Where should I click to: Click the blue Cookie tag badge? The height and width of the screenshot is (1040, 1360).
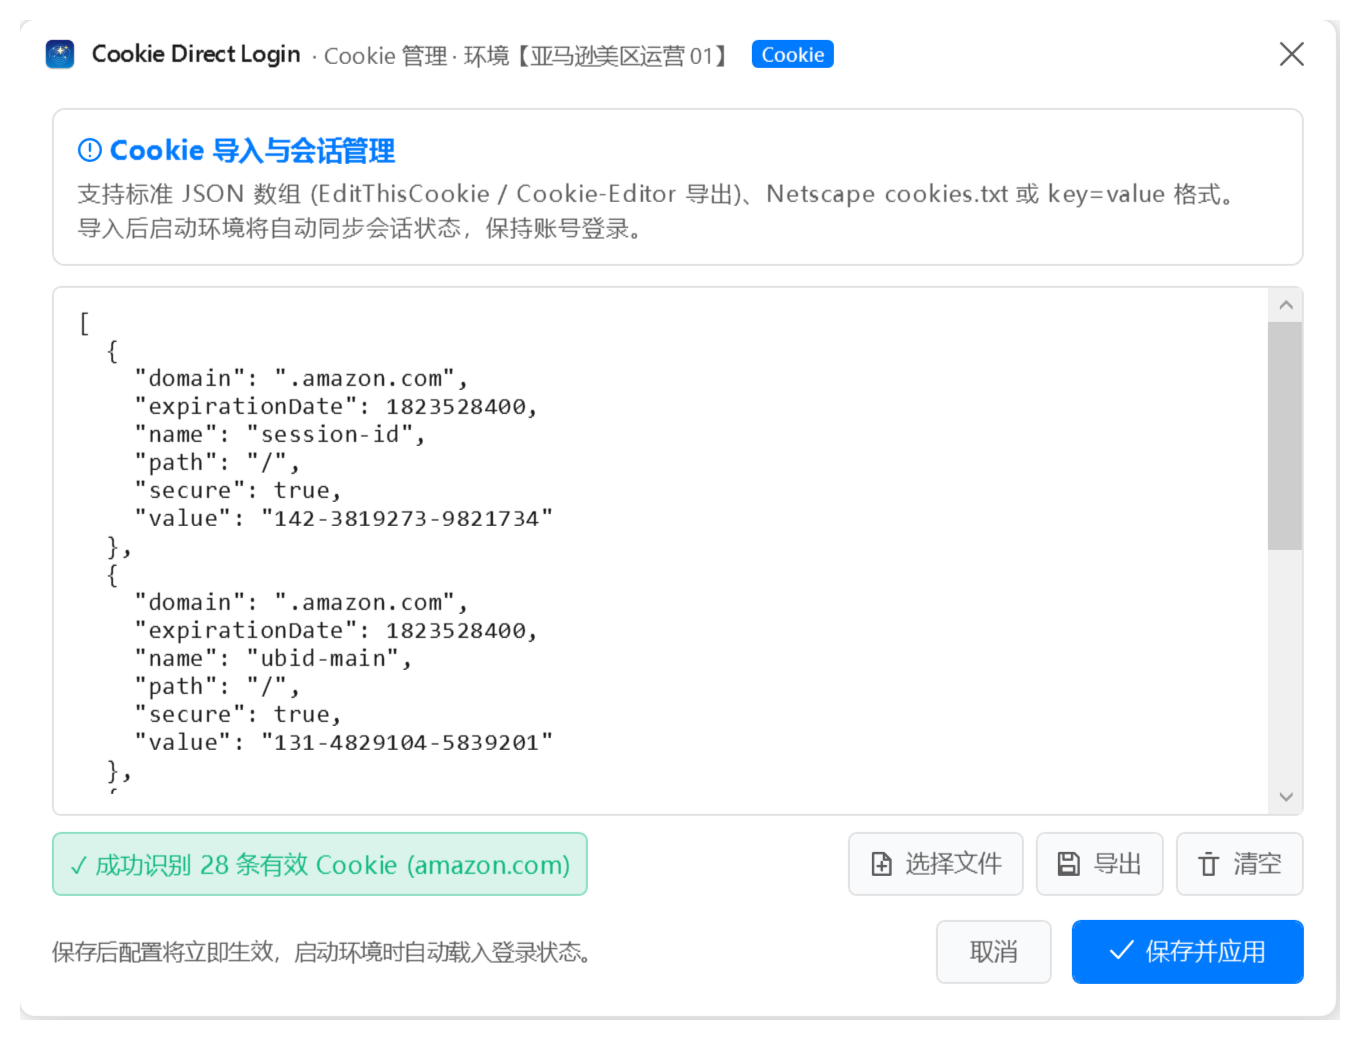coord(792,55)
